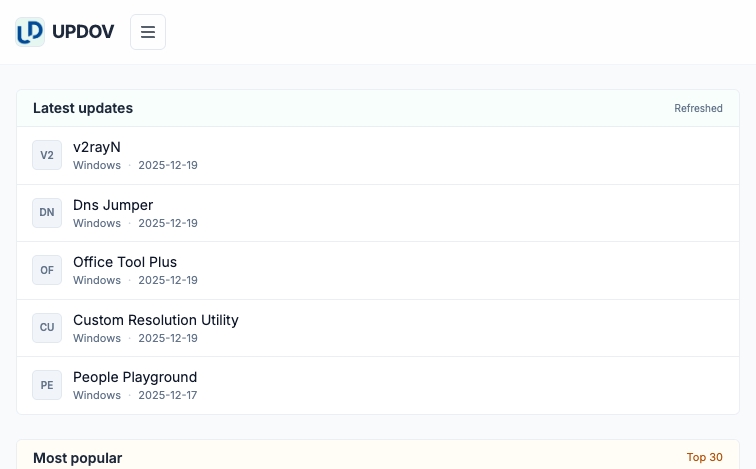Click the Windows label under Custom Resolution Utility
Screen dimensions: 756x469
click(x=97, y=338)
